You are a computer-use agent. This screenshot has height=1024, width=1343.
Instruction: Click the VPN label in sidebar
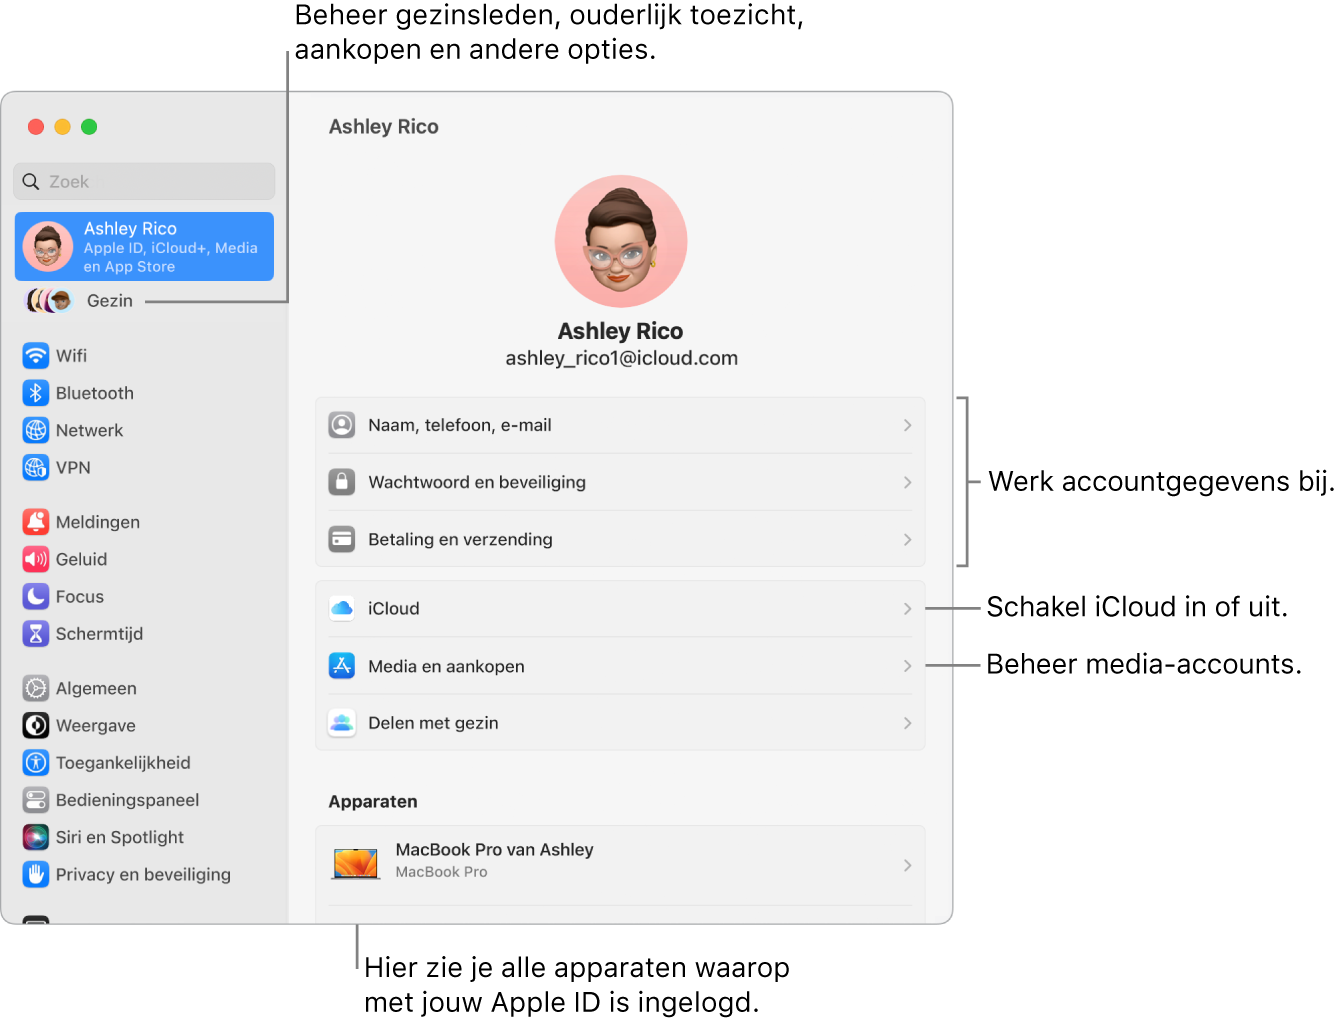(x=73, y=467)
